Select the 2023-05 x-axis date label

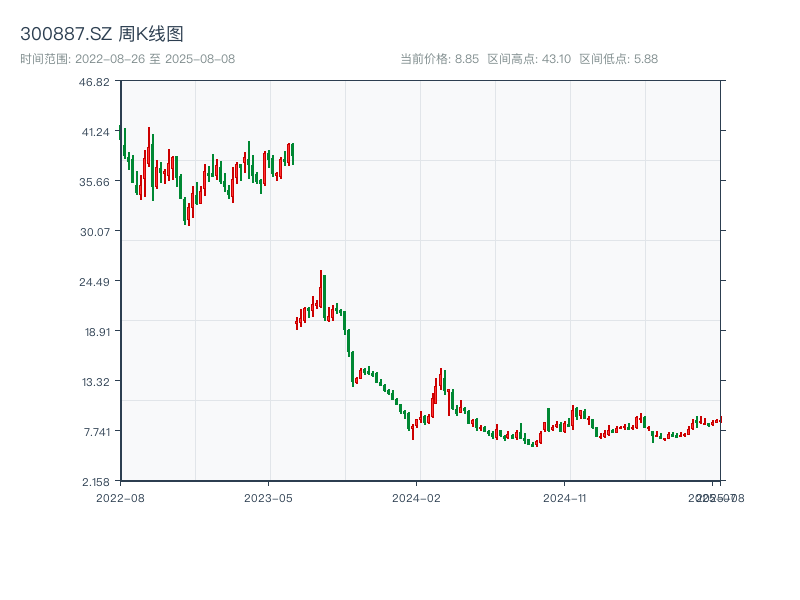pos(268,497)
